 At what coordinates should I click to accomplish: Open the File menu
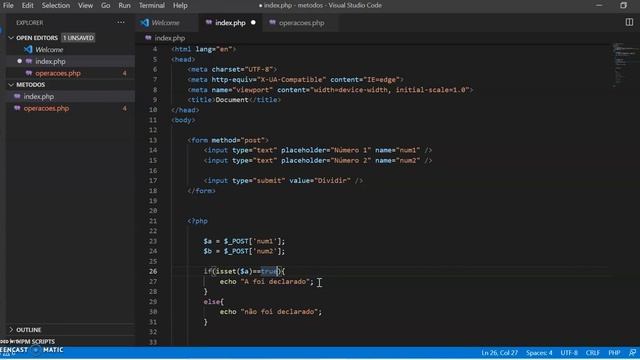click(8, 5)
